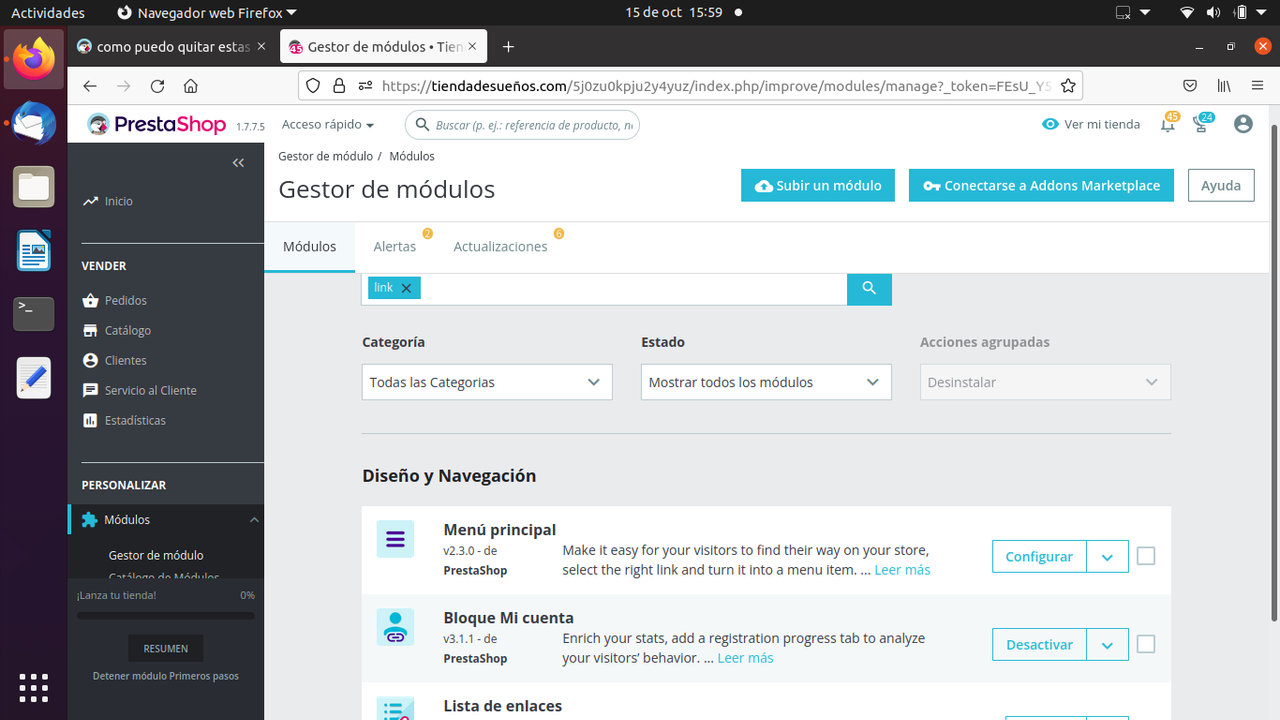Open the Acciones agrupadas dropdown
This screenshot has height=720, width=1280.
pyautogui.click(x=1045, y=382)
